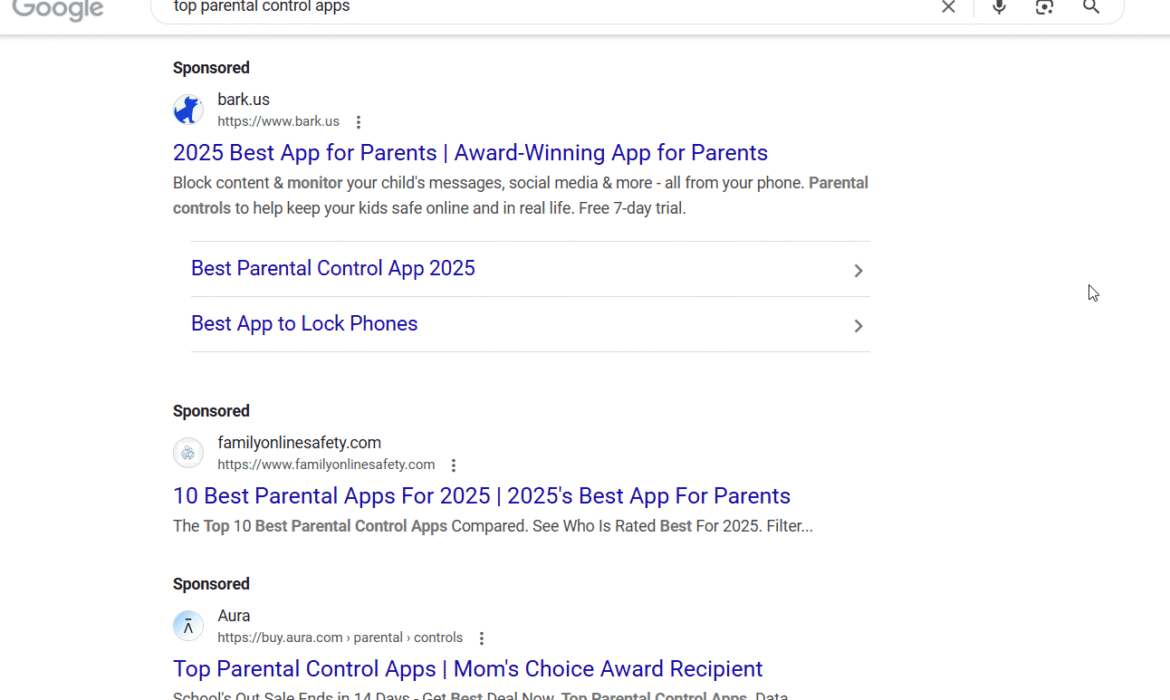The height and width of the screenshot is (700, 1170).
Task: Click the 'bark.us' site name
Action: [243, 99]
